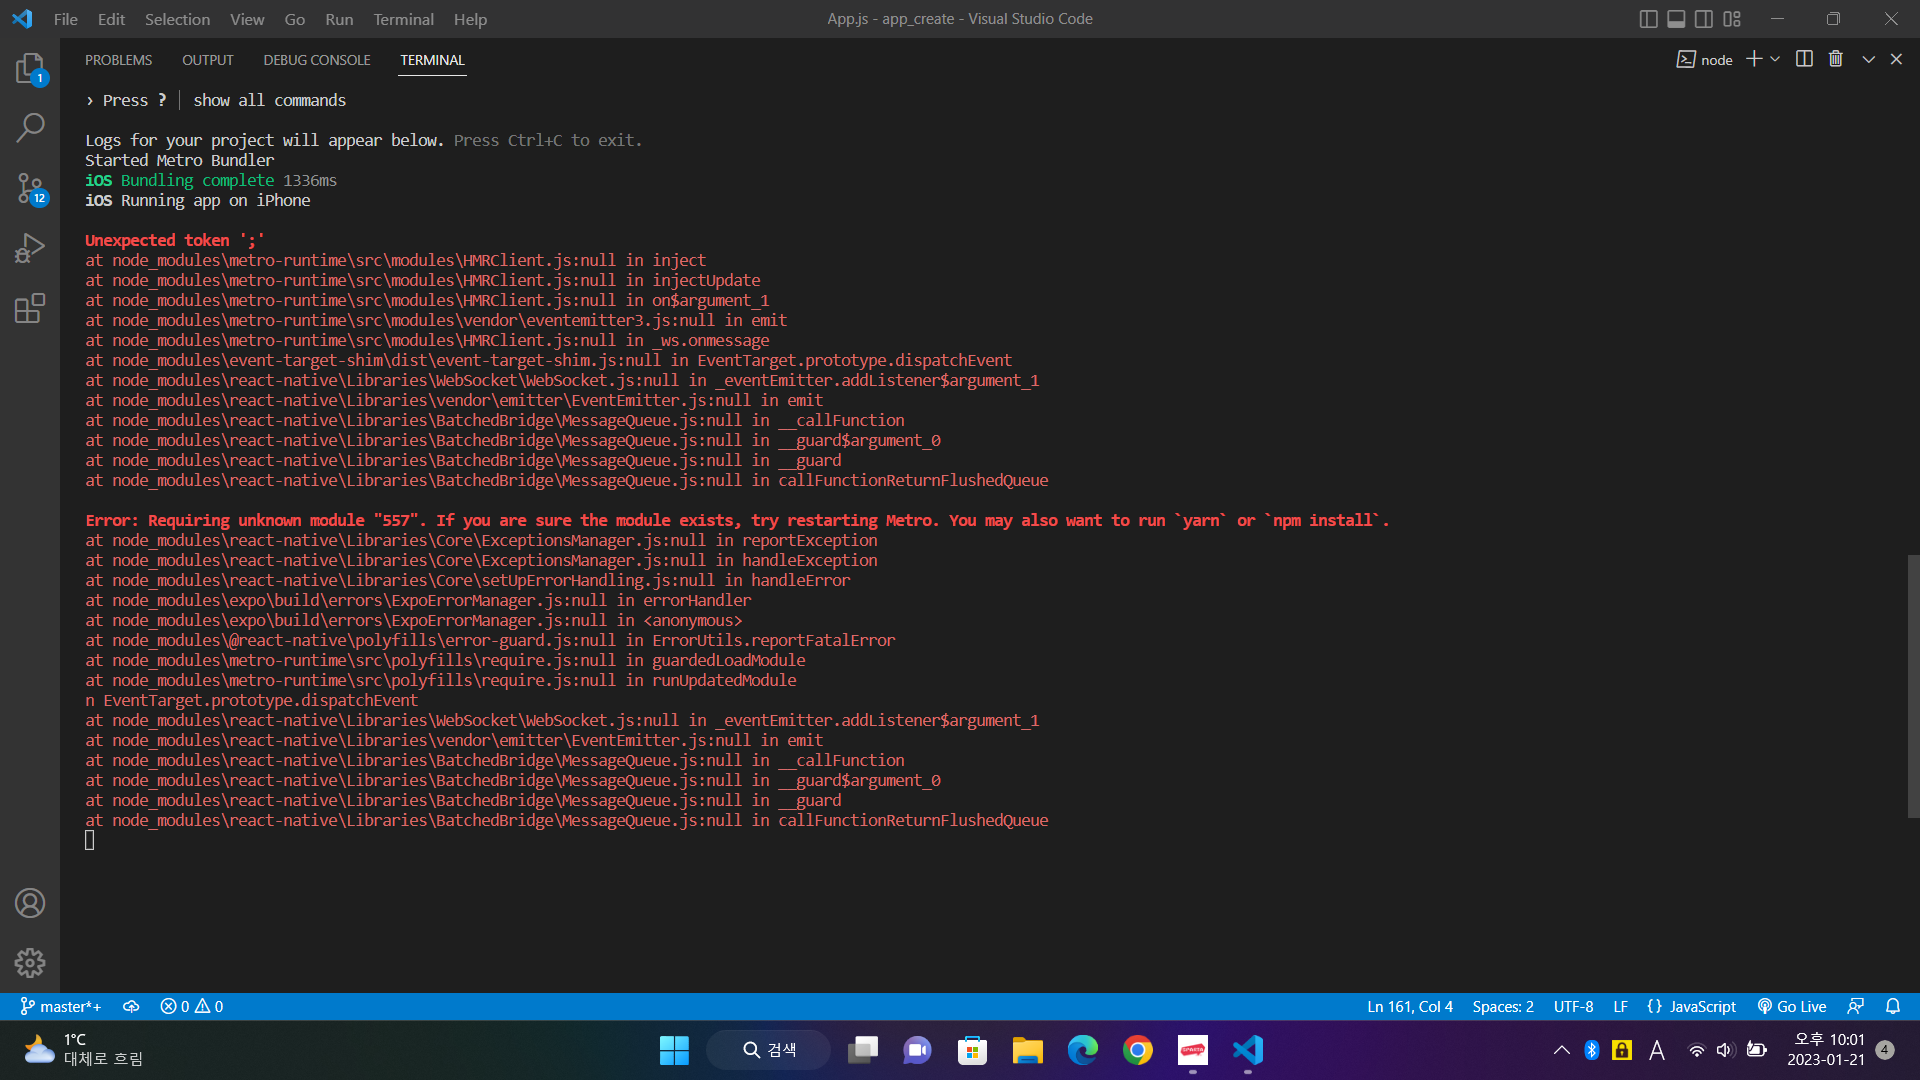Click the Ln 161, Col 4 position indicator
Image resolution: width=1920 pixels, height=1080 pixels.
(1410, 1007)
